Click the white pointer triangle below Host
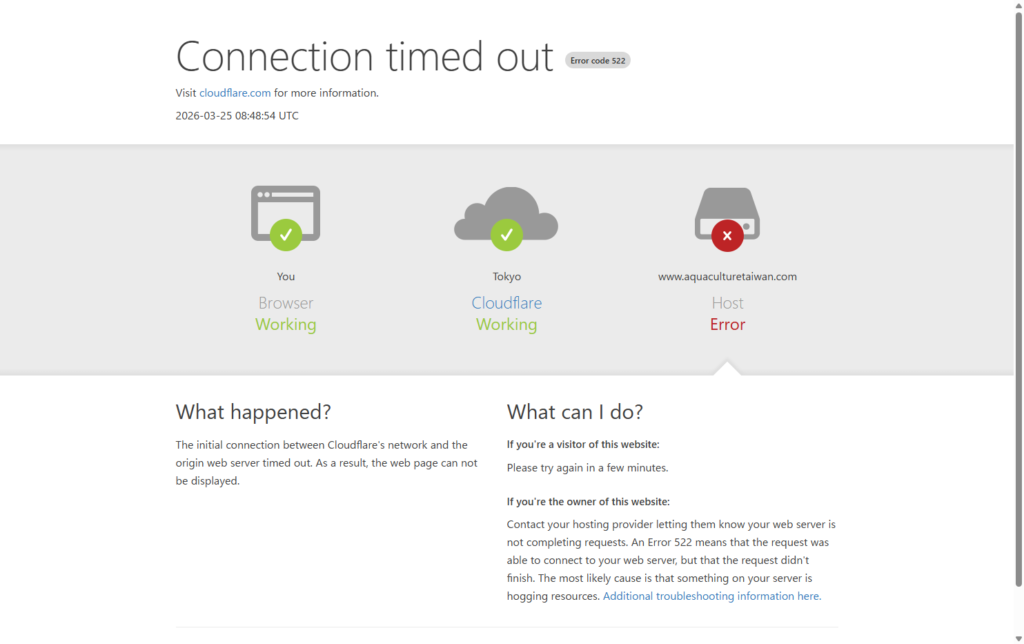 [x=728, y=368]
